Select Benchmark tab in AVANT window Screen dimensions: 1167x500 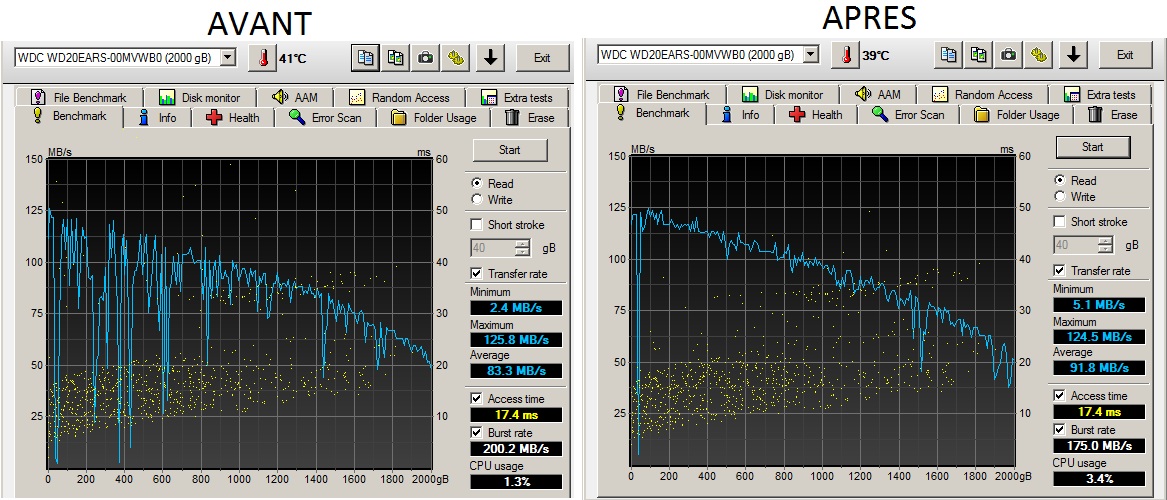[68, 116]
